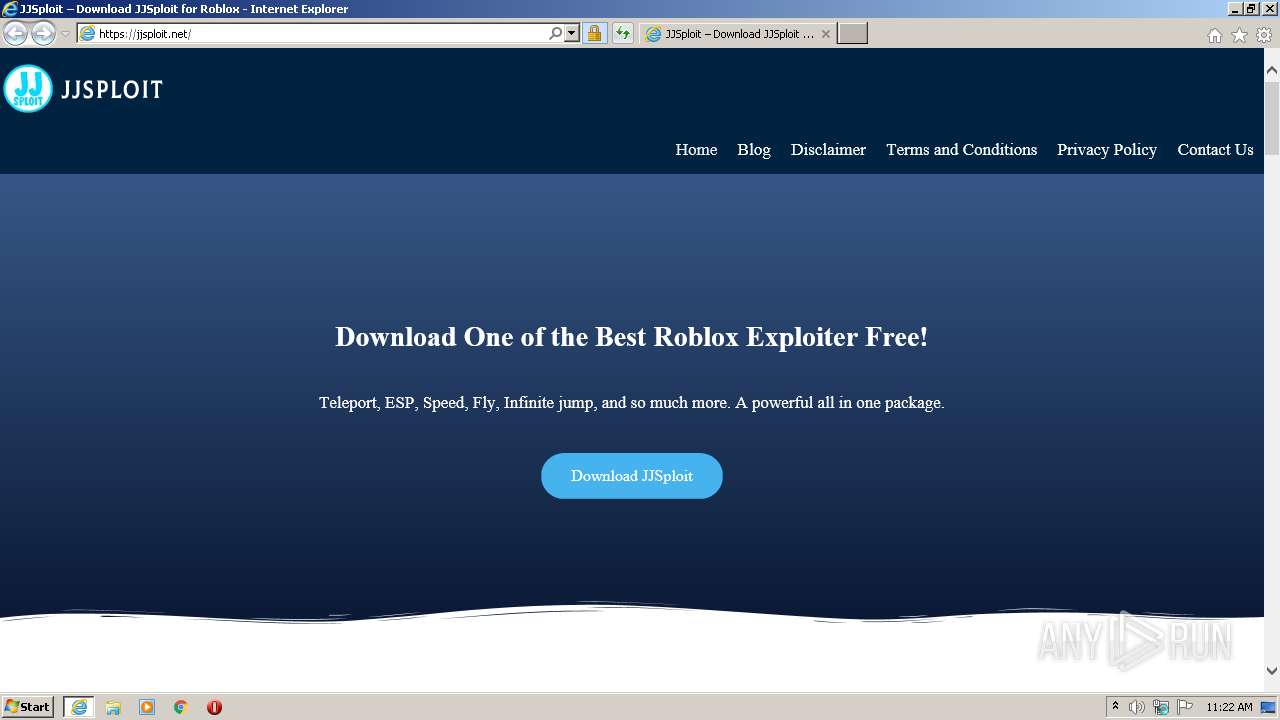Open the media player taskbar icon
The height and width of the screenshot is (720, 1280).
[x=147, y=707]
